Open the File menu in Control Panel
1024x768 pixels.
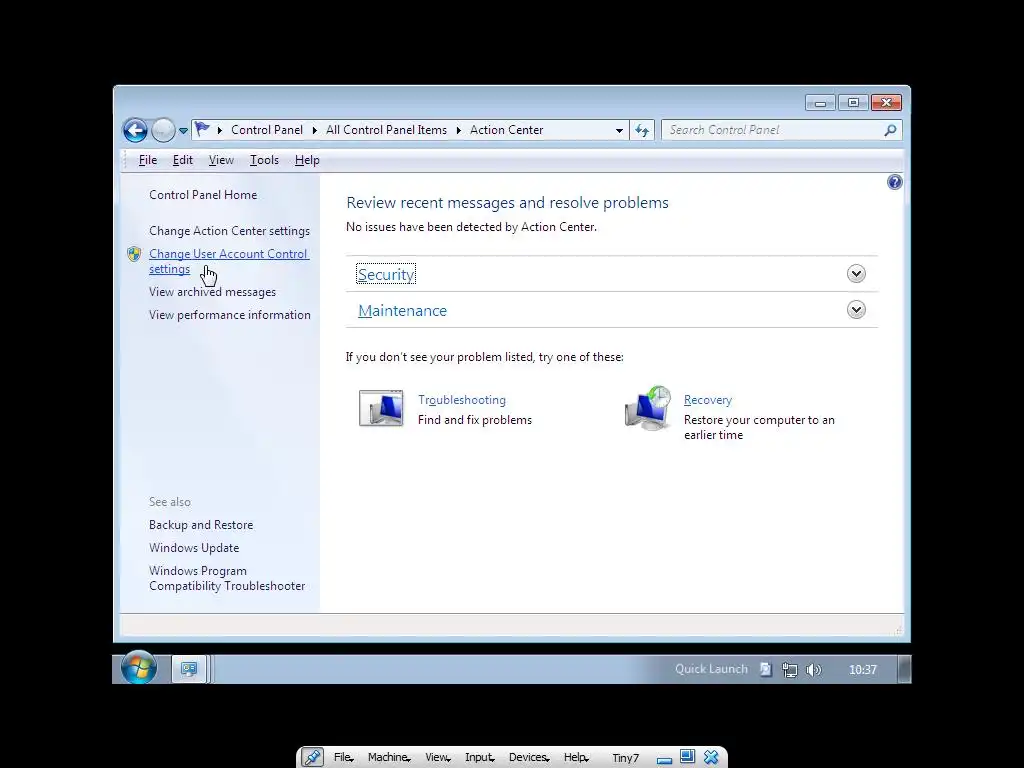point(148,160)
